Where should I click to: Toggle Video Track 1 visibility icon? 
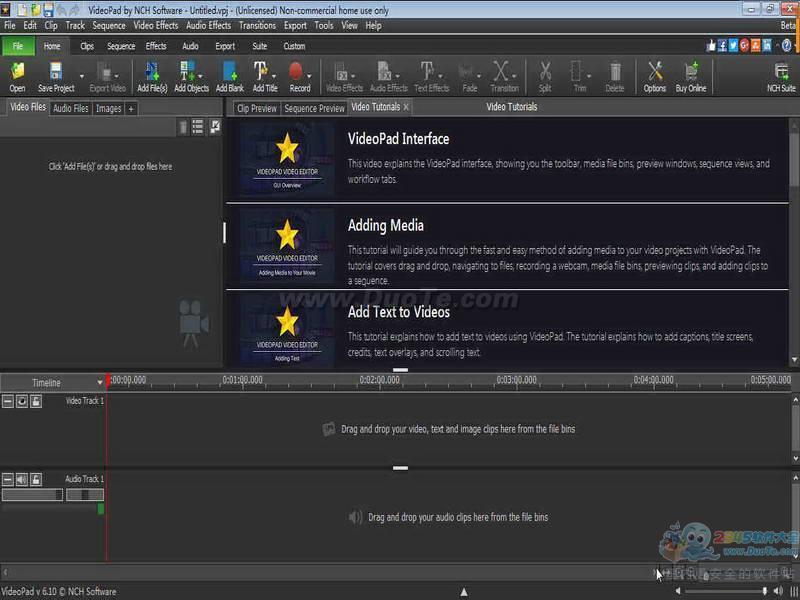click(21, 402)
